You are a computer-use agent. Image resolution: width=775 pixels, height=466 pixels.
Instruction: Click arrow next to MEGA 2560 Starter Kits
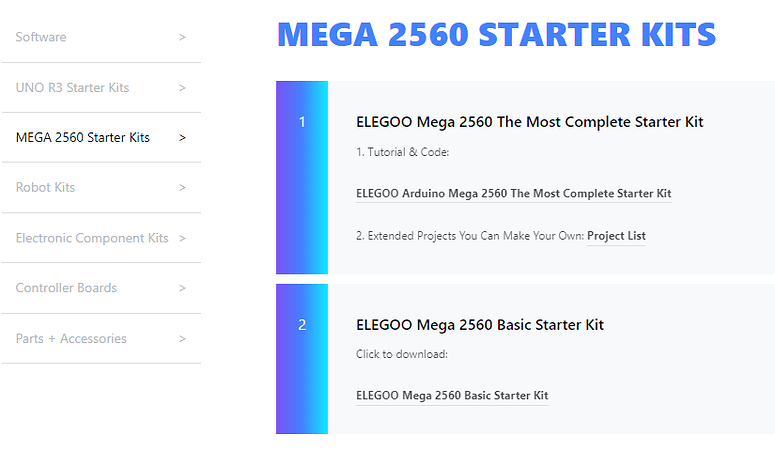(x=182, y=137)
